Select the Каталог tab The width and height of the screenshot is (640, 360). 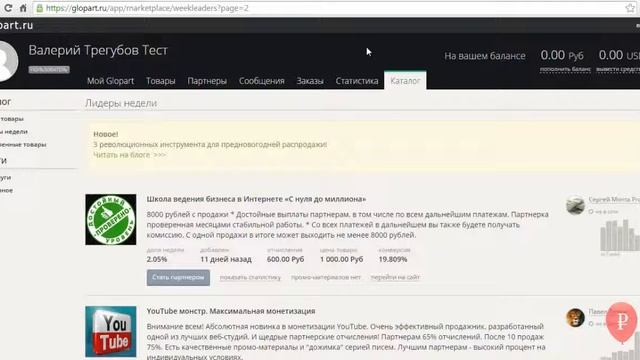(405, 80)
